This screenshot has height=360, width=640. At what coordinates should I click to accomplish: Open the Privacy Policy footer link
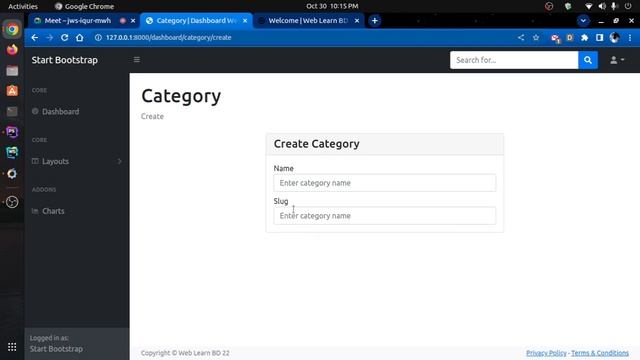pos(546,353)
